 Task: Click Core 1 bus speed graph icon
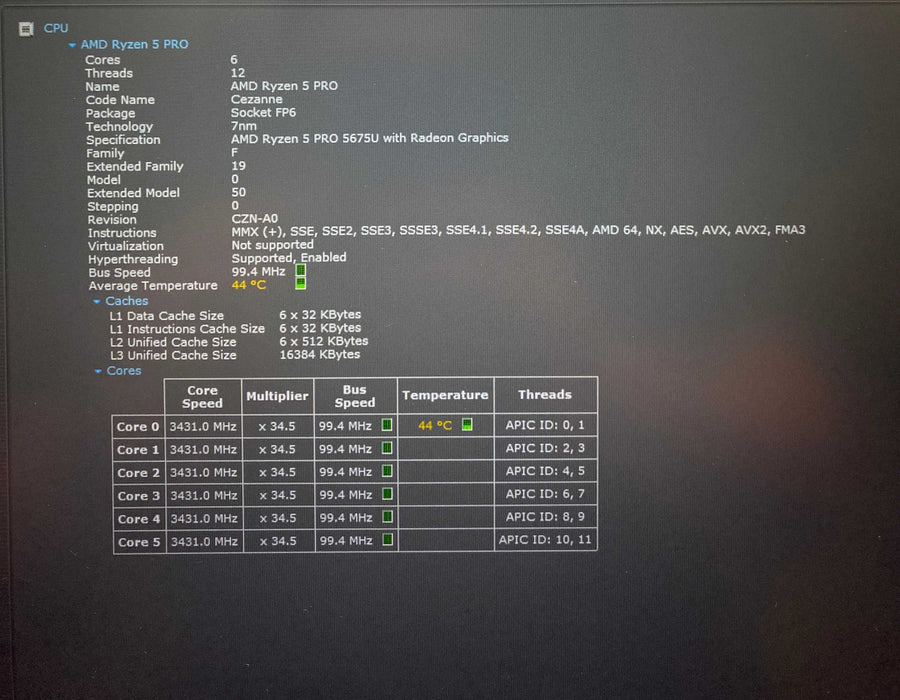click(387, 448)
